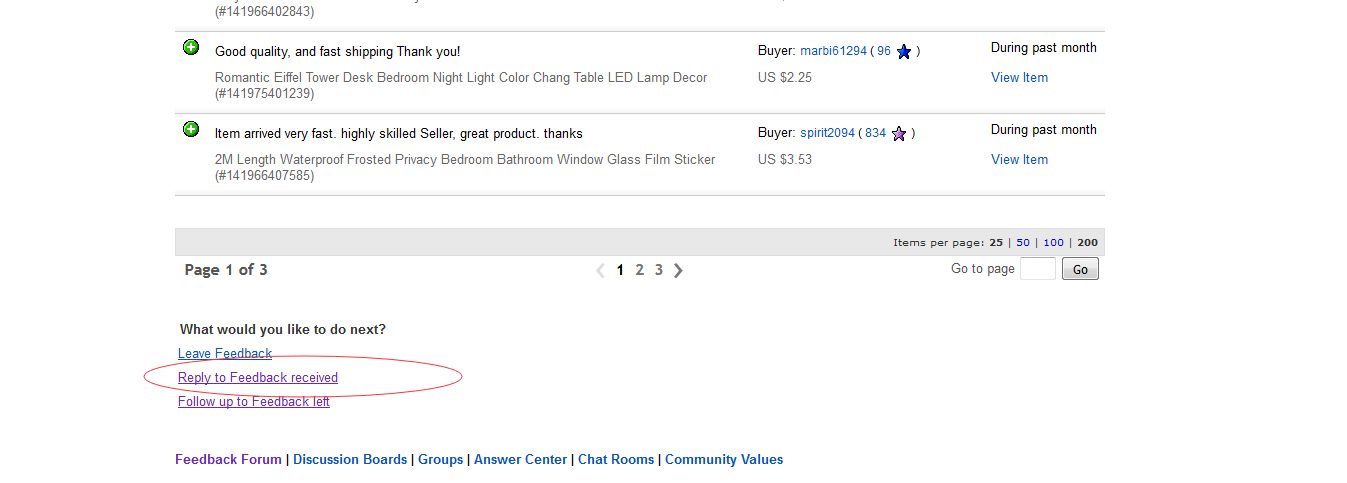Click blue star next to marbi61294's score
The height and width of the screenshot is (483, 1347).
click(x=904, y=52)
